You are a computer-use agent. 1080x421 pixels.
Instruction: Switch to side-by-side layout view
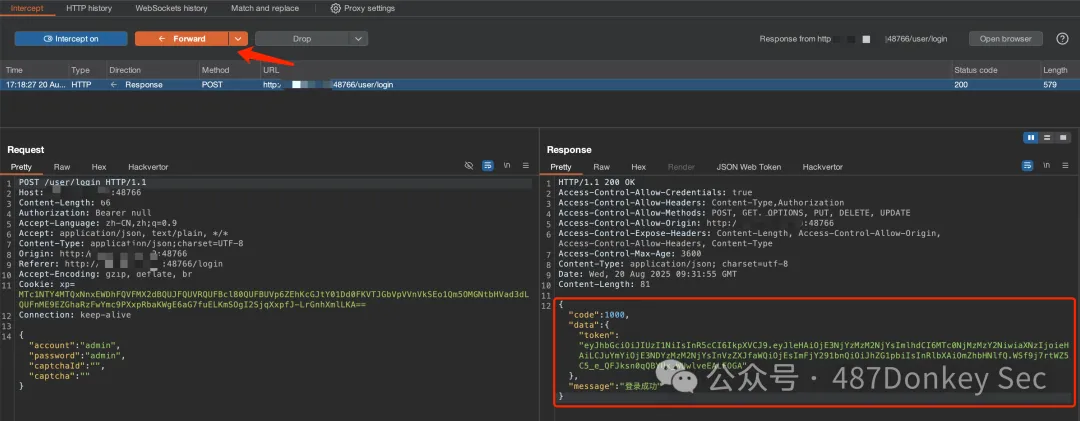(1031, 137)
